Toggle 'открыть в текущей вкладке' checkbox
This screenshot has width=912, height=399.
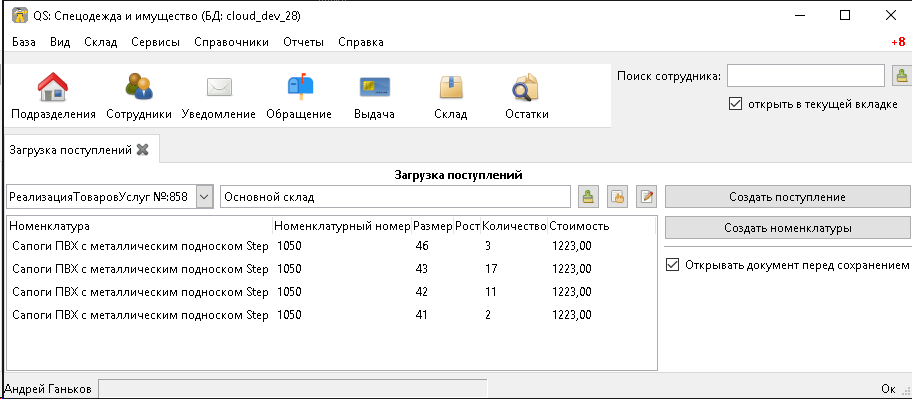pos(735,105)
